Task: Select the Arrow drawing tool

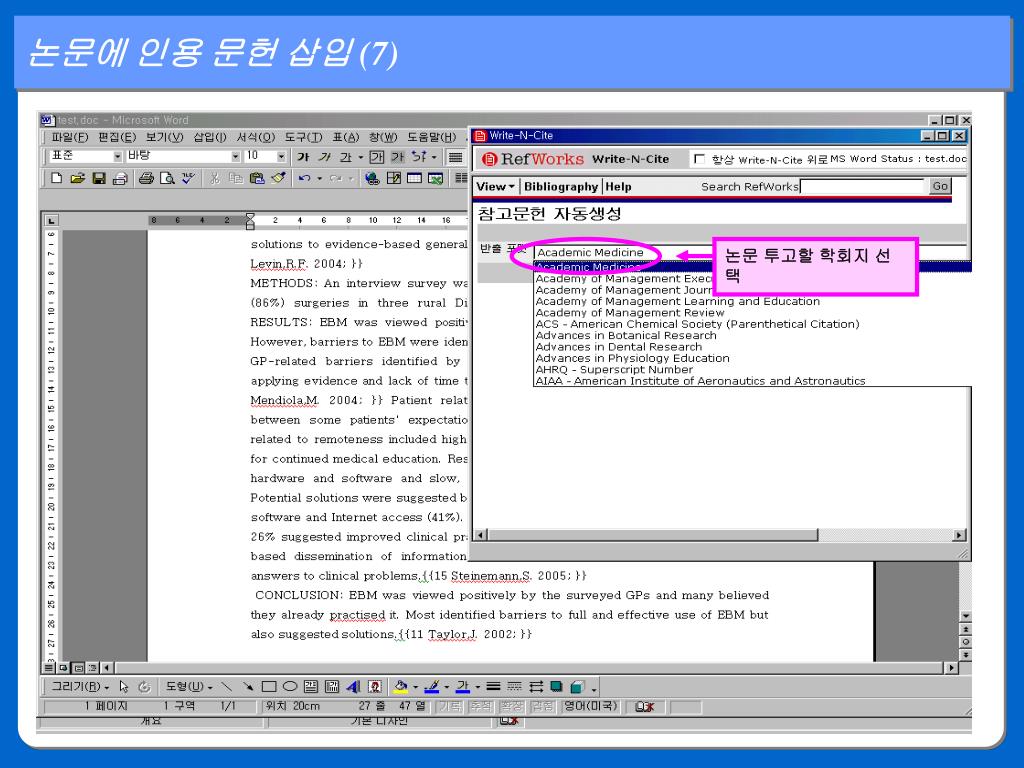Action: click(248, 686)
